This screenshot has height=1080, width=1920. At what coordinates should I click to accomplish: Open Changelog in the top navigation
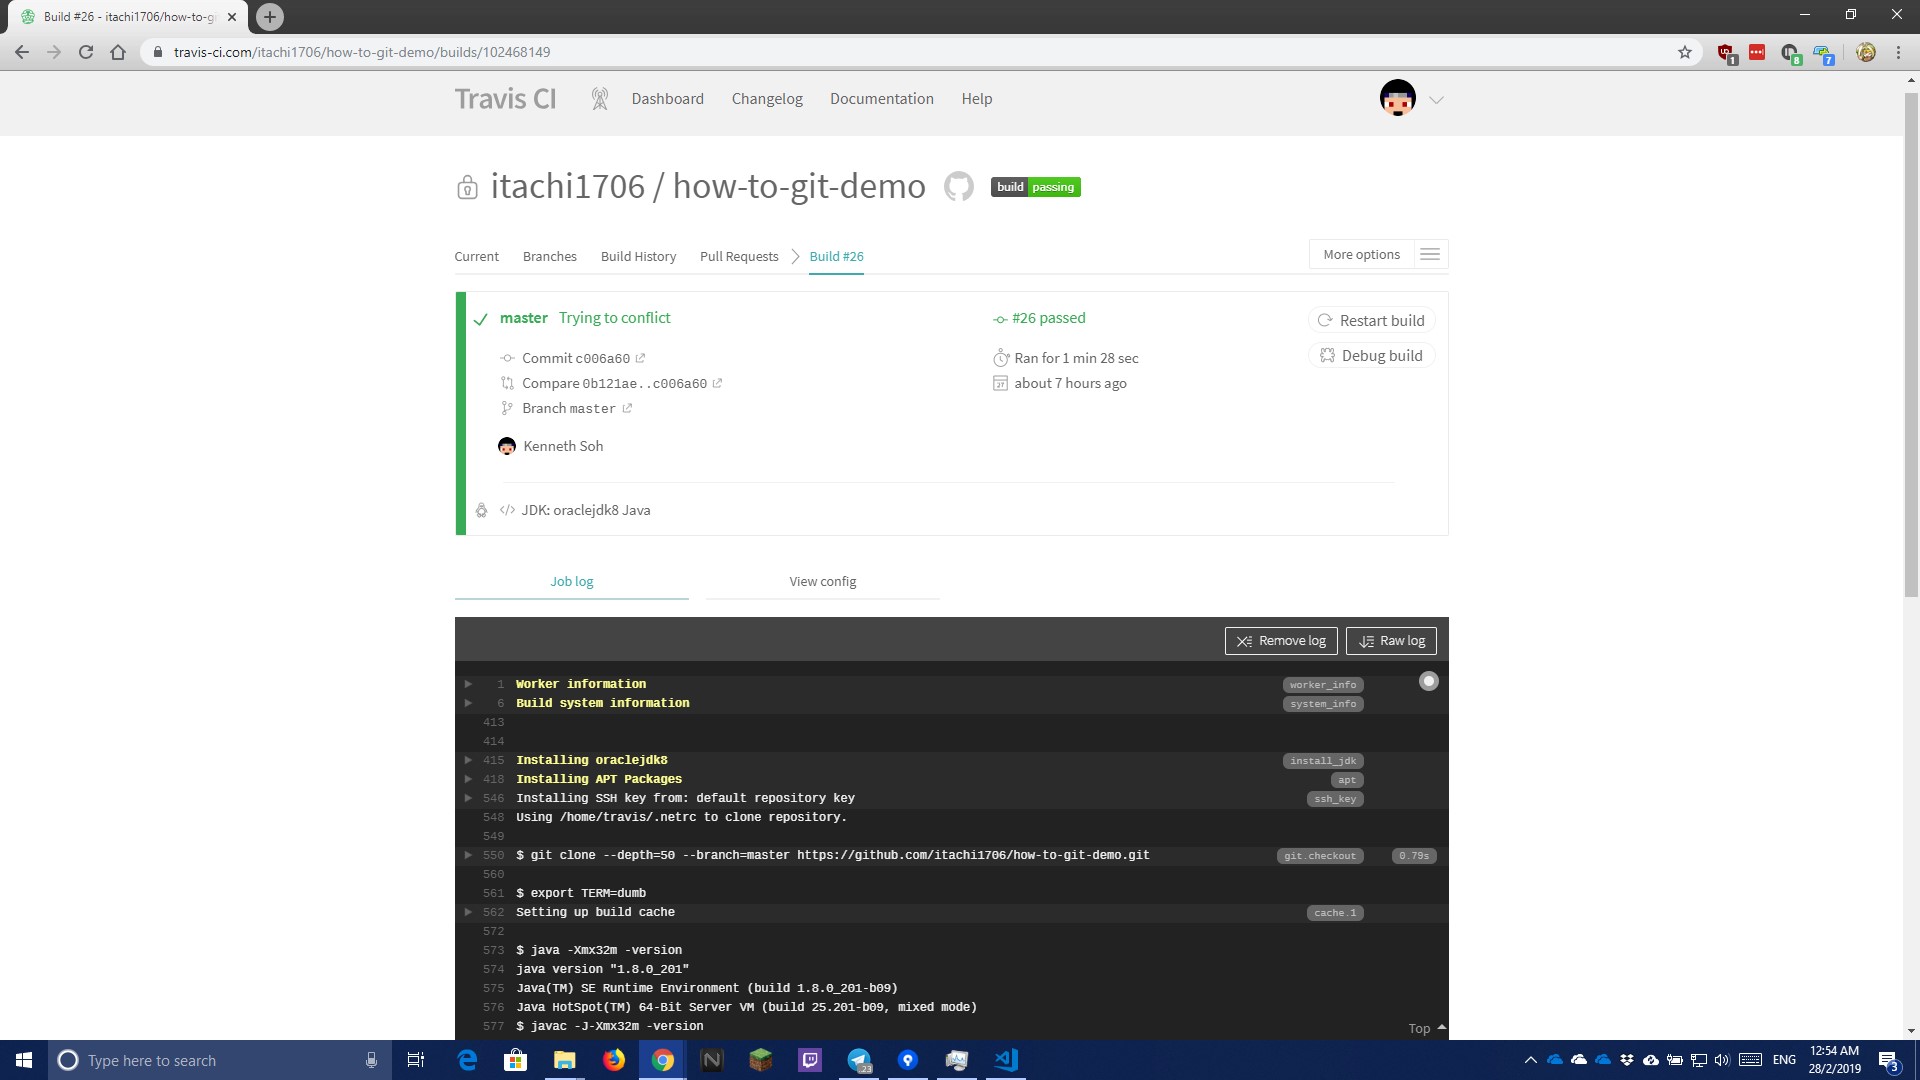[x=767, y=99]
